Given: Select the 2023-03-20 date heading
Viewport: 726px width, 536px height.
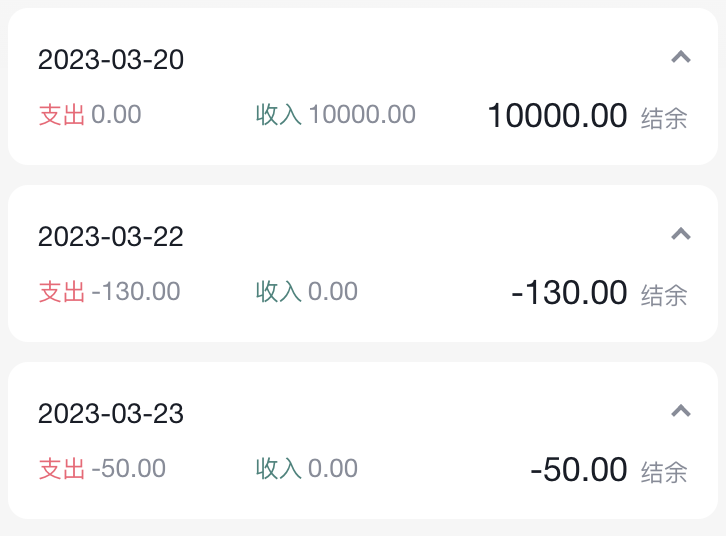Looking at the screenshot, I should [111, 60].
